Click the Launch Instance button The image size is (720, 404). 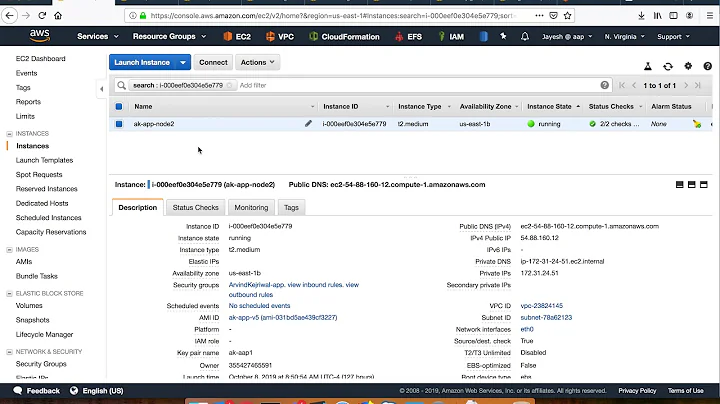[x=142, y=62]
